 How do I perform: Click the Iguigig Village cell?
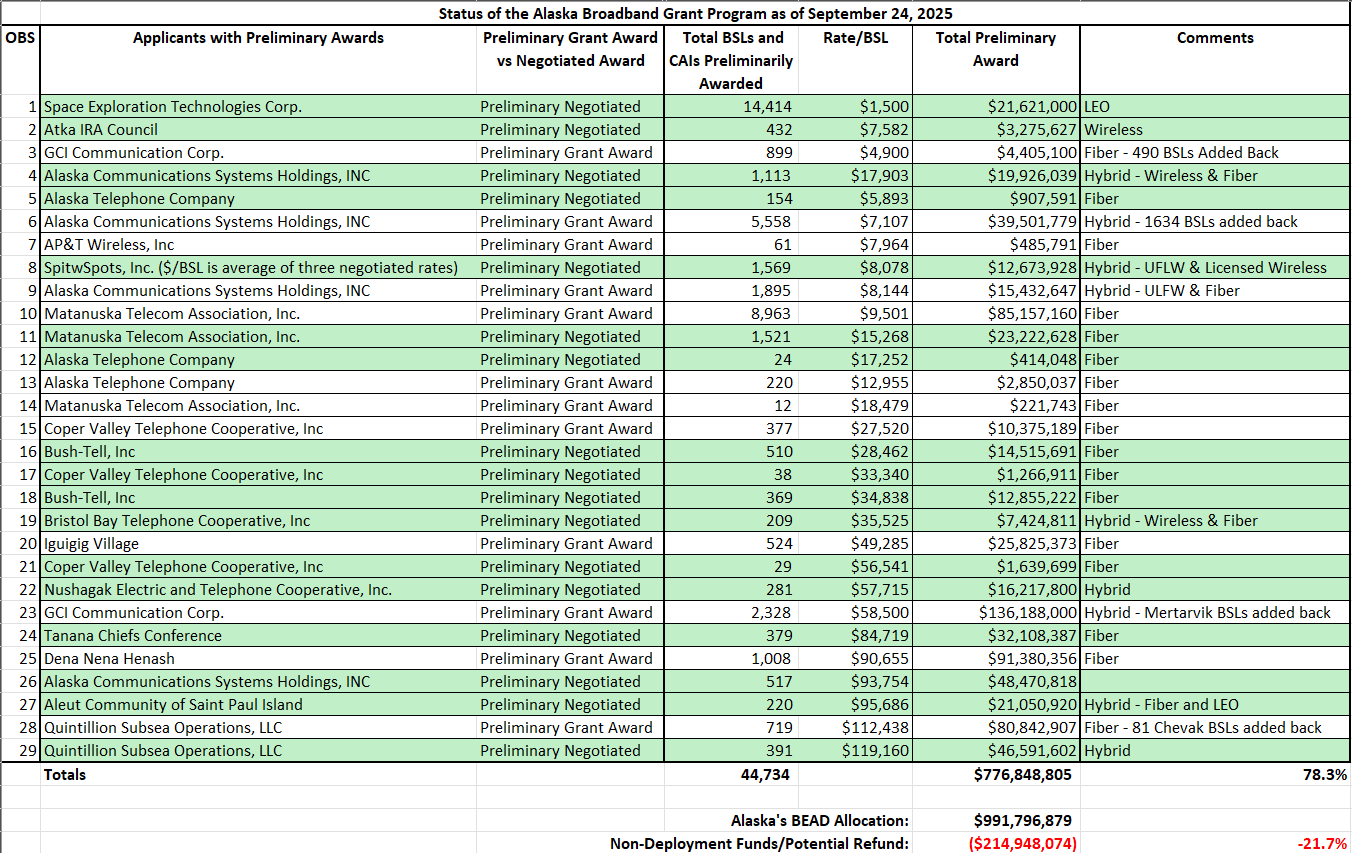click(x=92, y=544)
